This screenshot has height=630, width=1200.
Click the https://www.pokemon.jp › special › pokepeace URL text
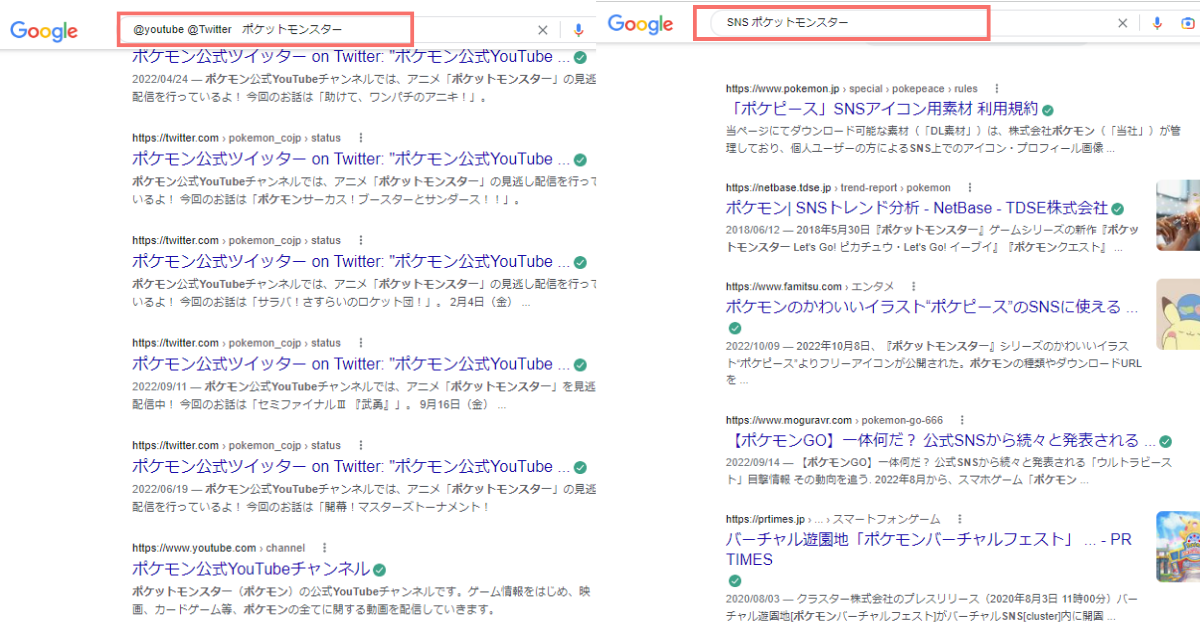tap(852, 88)
